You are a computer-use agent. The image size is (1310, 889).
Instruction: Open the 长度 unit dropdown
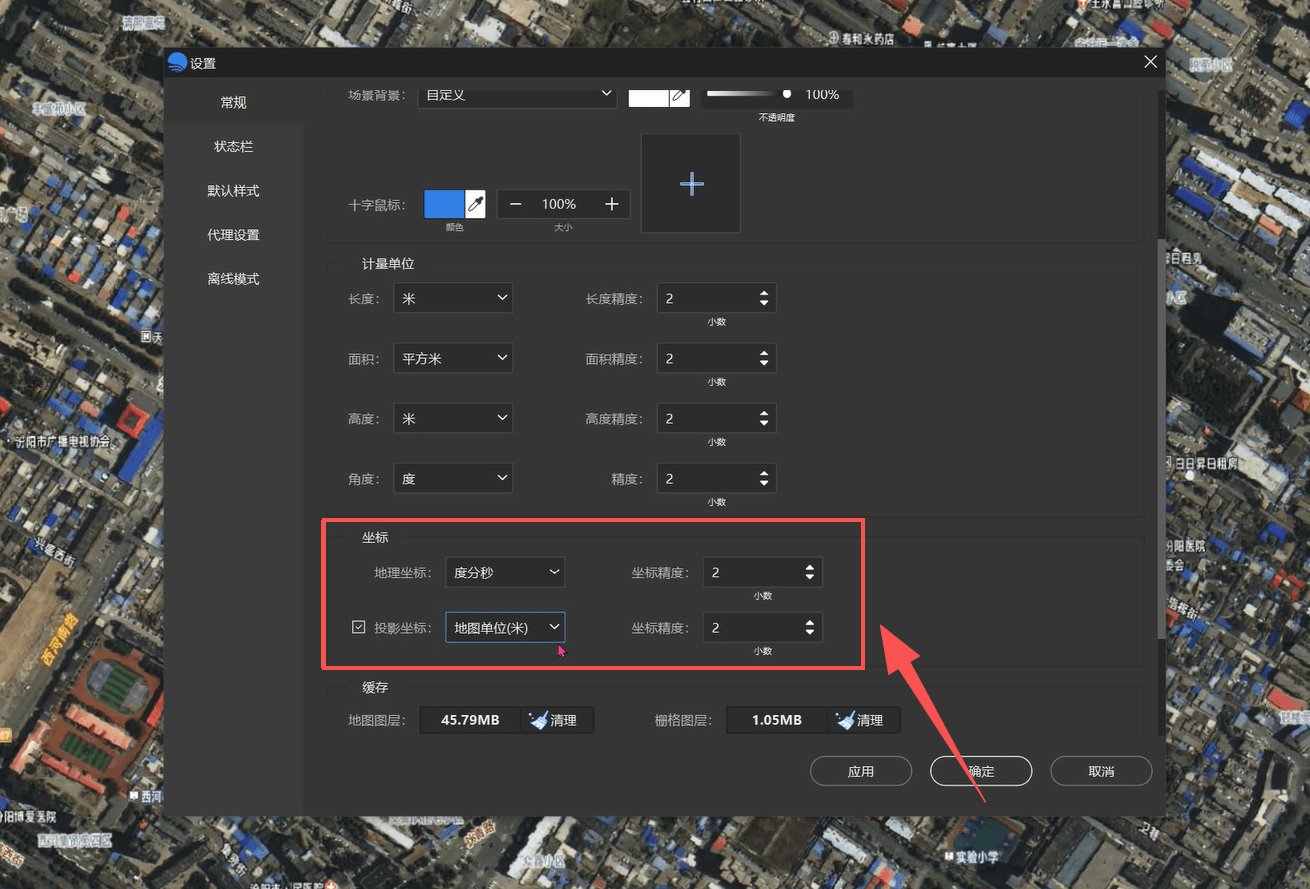[x=453, y=298]
